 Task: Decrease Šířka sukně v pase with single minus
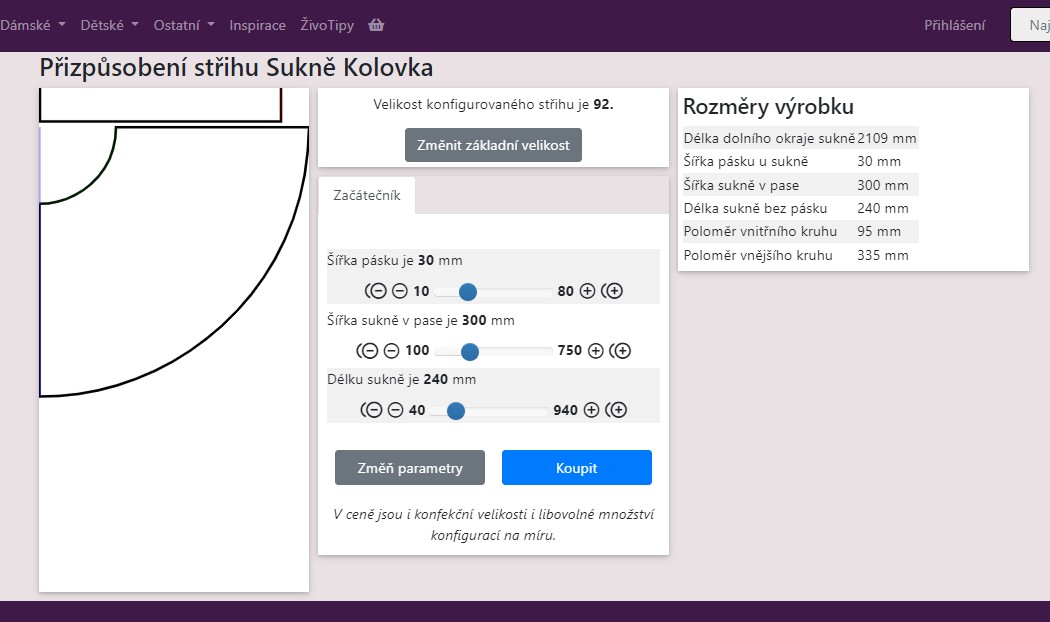pos(391,351)
